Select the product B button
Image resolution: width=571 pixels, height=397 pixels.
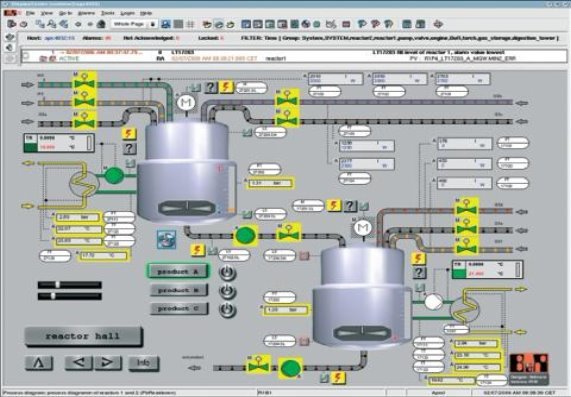(178, 290)
